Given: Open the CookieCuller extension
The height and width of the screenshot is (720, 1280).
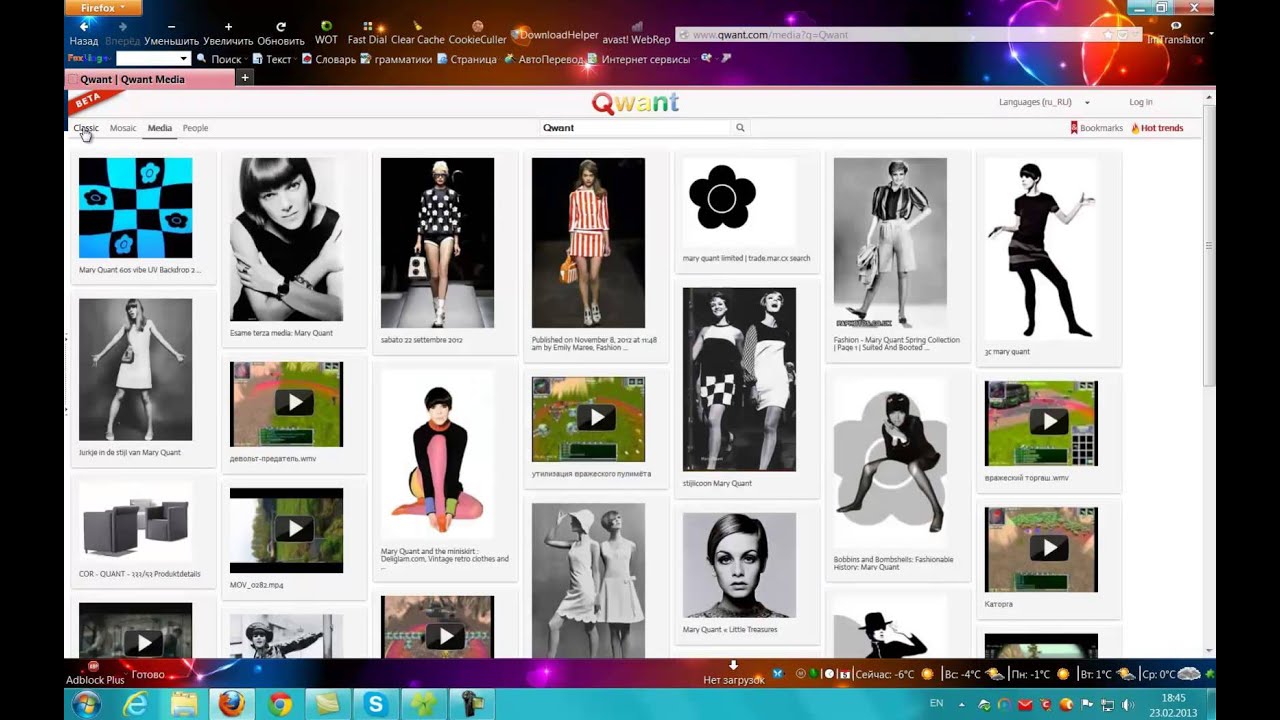Looking at the screenshot, I should pyautogui.click(x=478, y=33).
